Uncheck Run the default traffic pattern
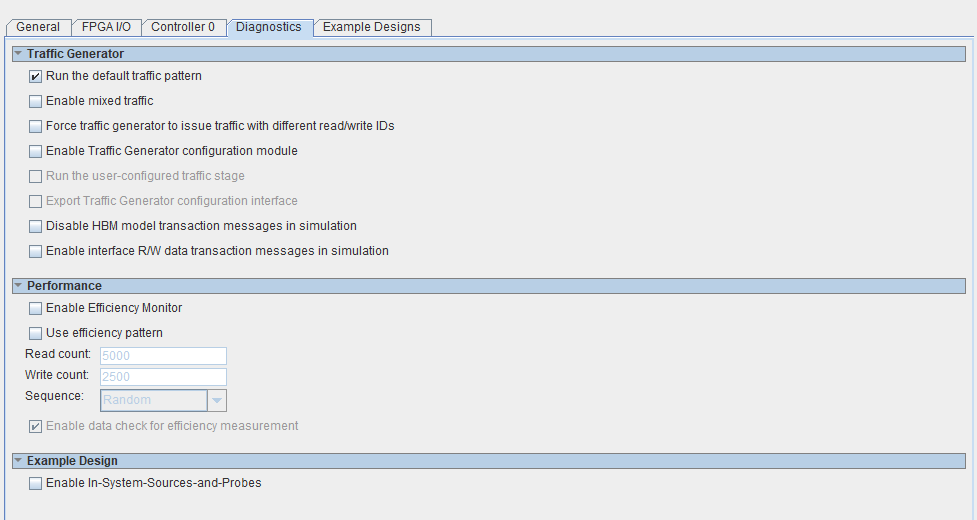Viewport: 977px width, 520px height. (36, 76)
